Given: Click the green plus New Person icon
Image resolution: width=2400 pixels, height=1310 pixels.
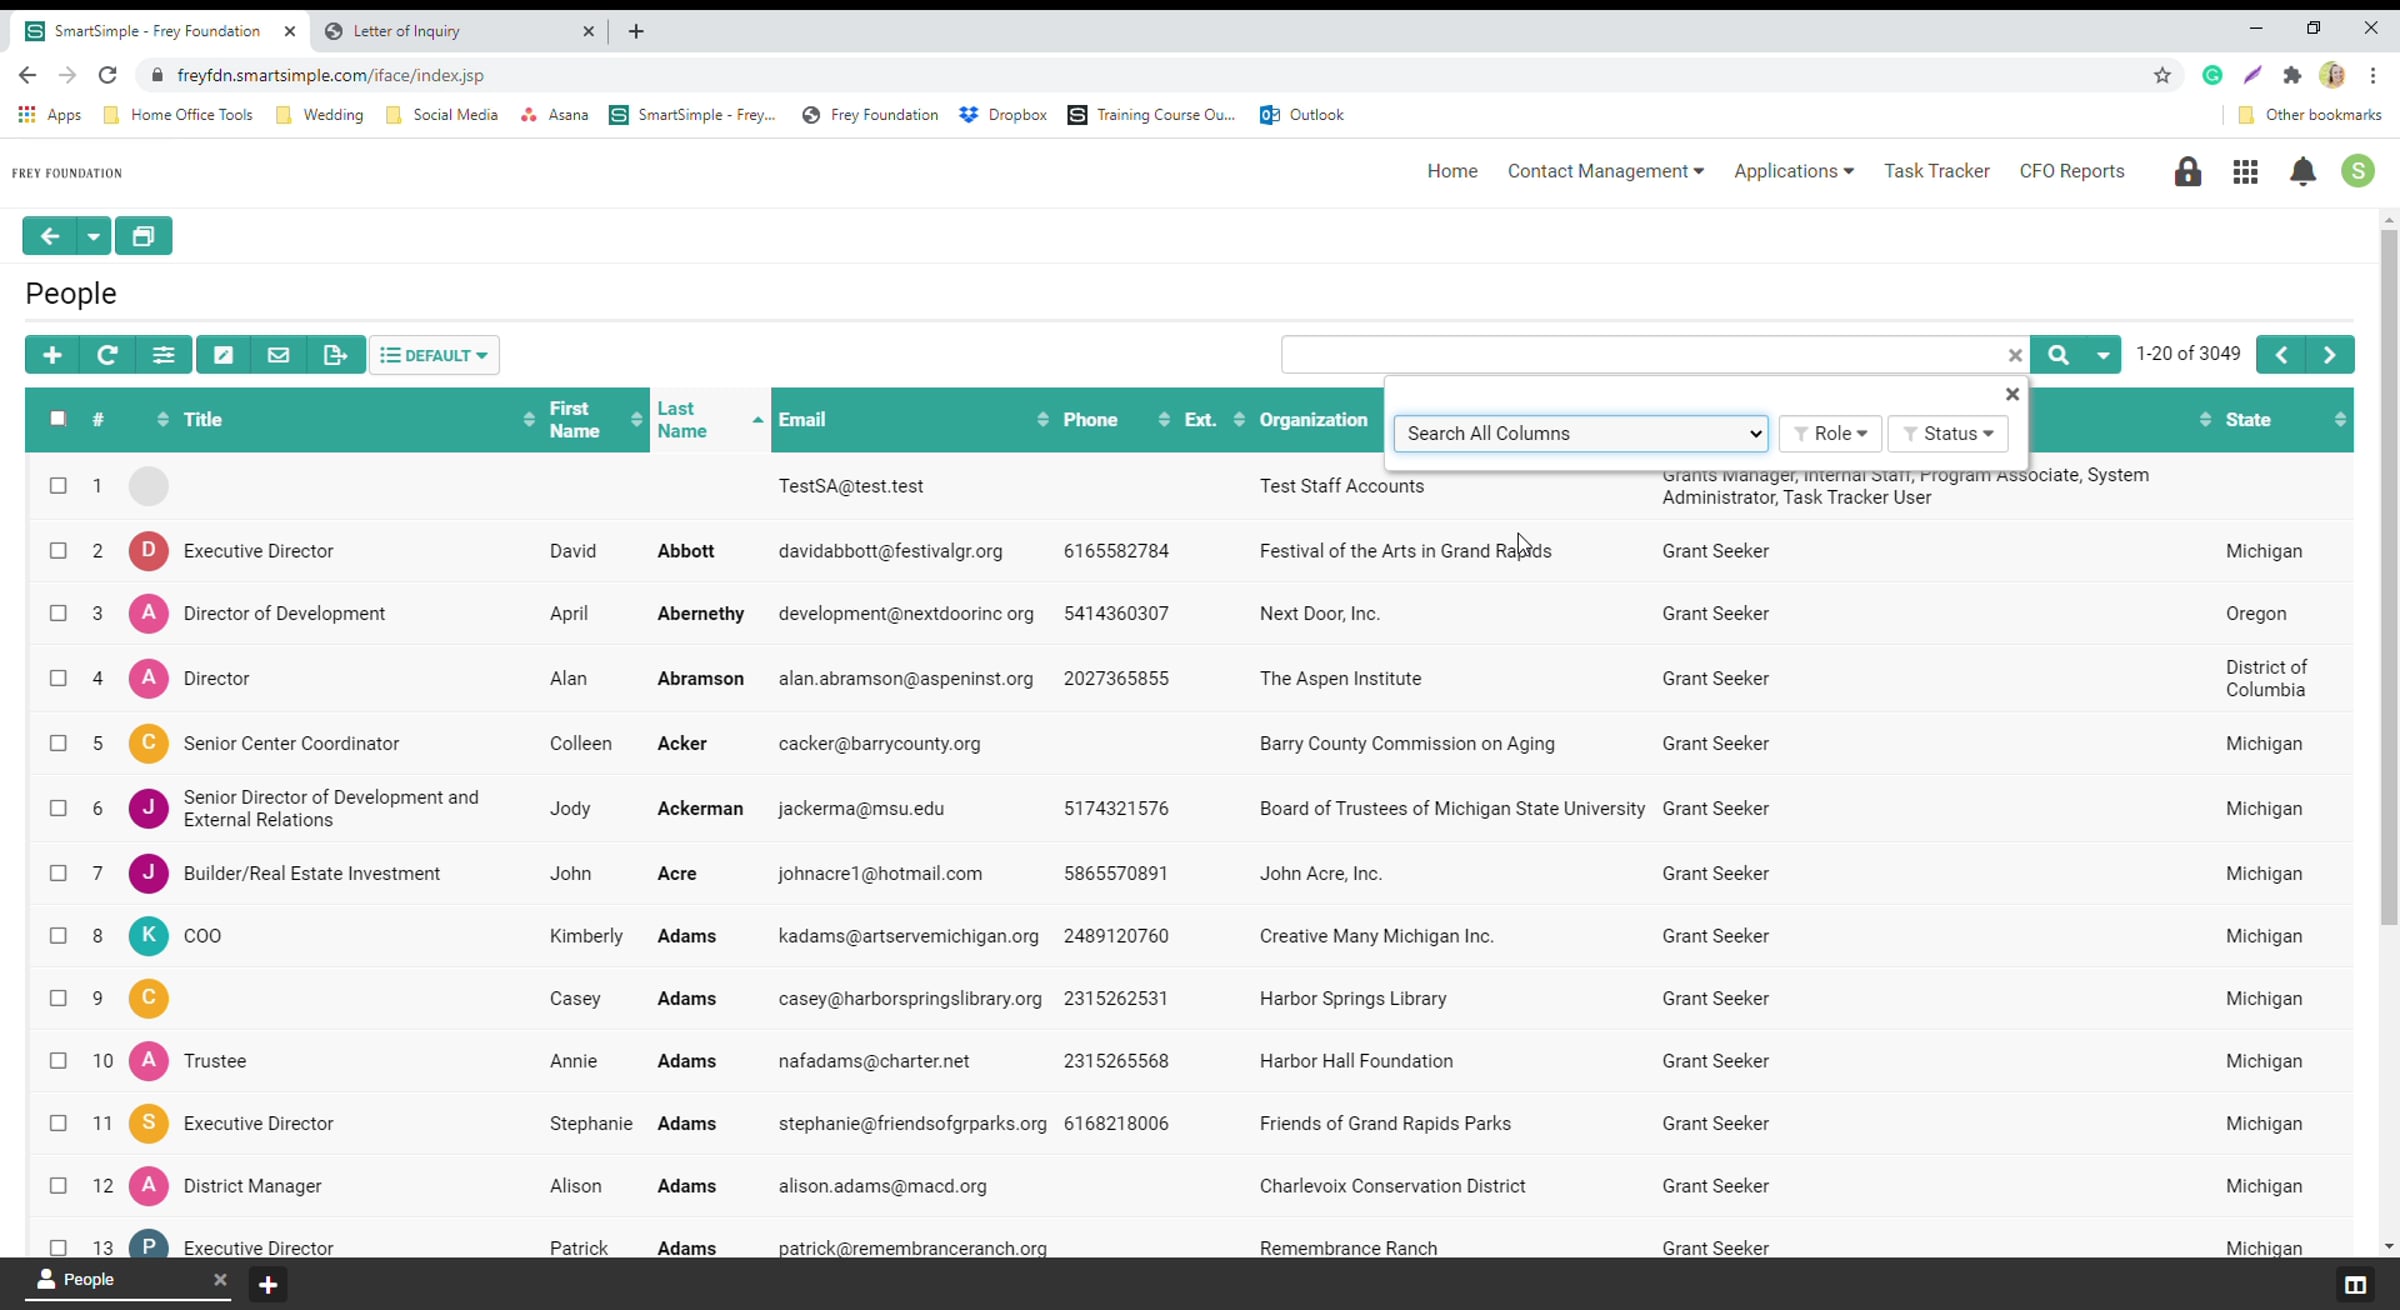Looking at the screenshot, I should point(52,355).
